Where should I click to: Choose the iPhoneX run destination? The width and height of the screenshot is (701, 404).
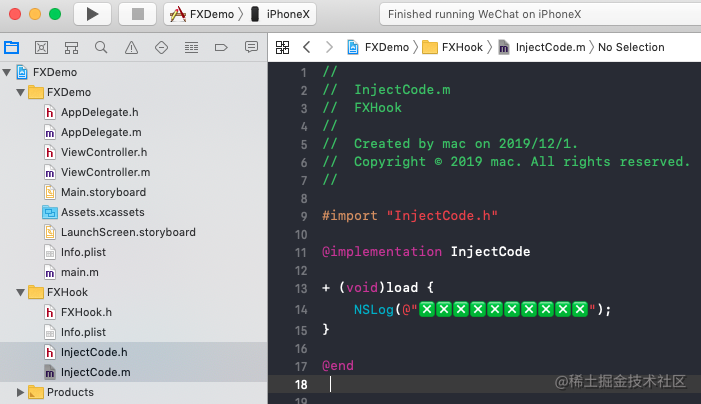coord(280,14)
